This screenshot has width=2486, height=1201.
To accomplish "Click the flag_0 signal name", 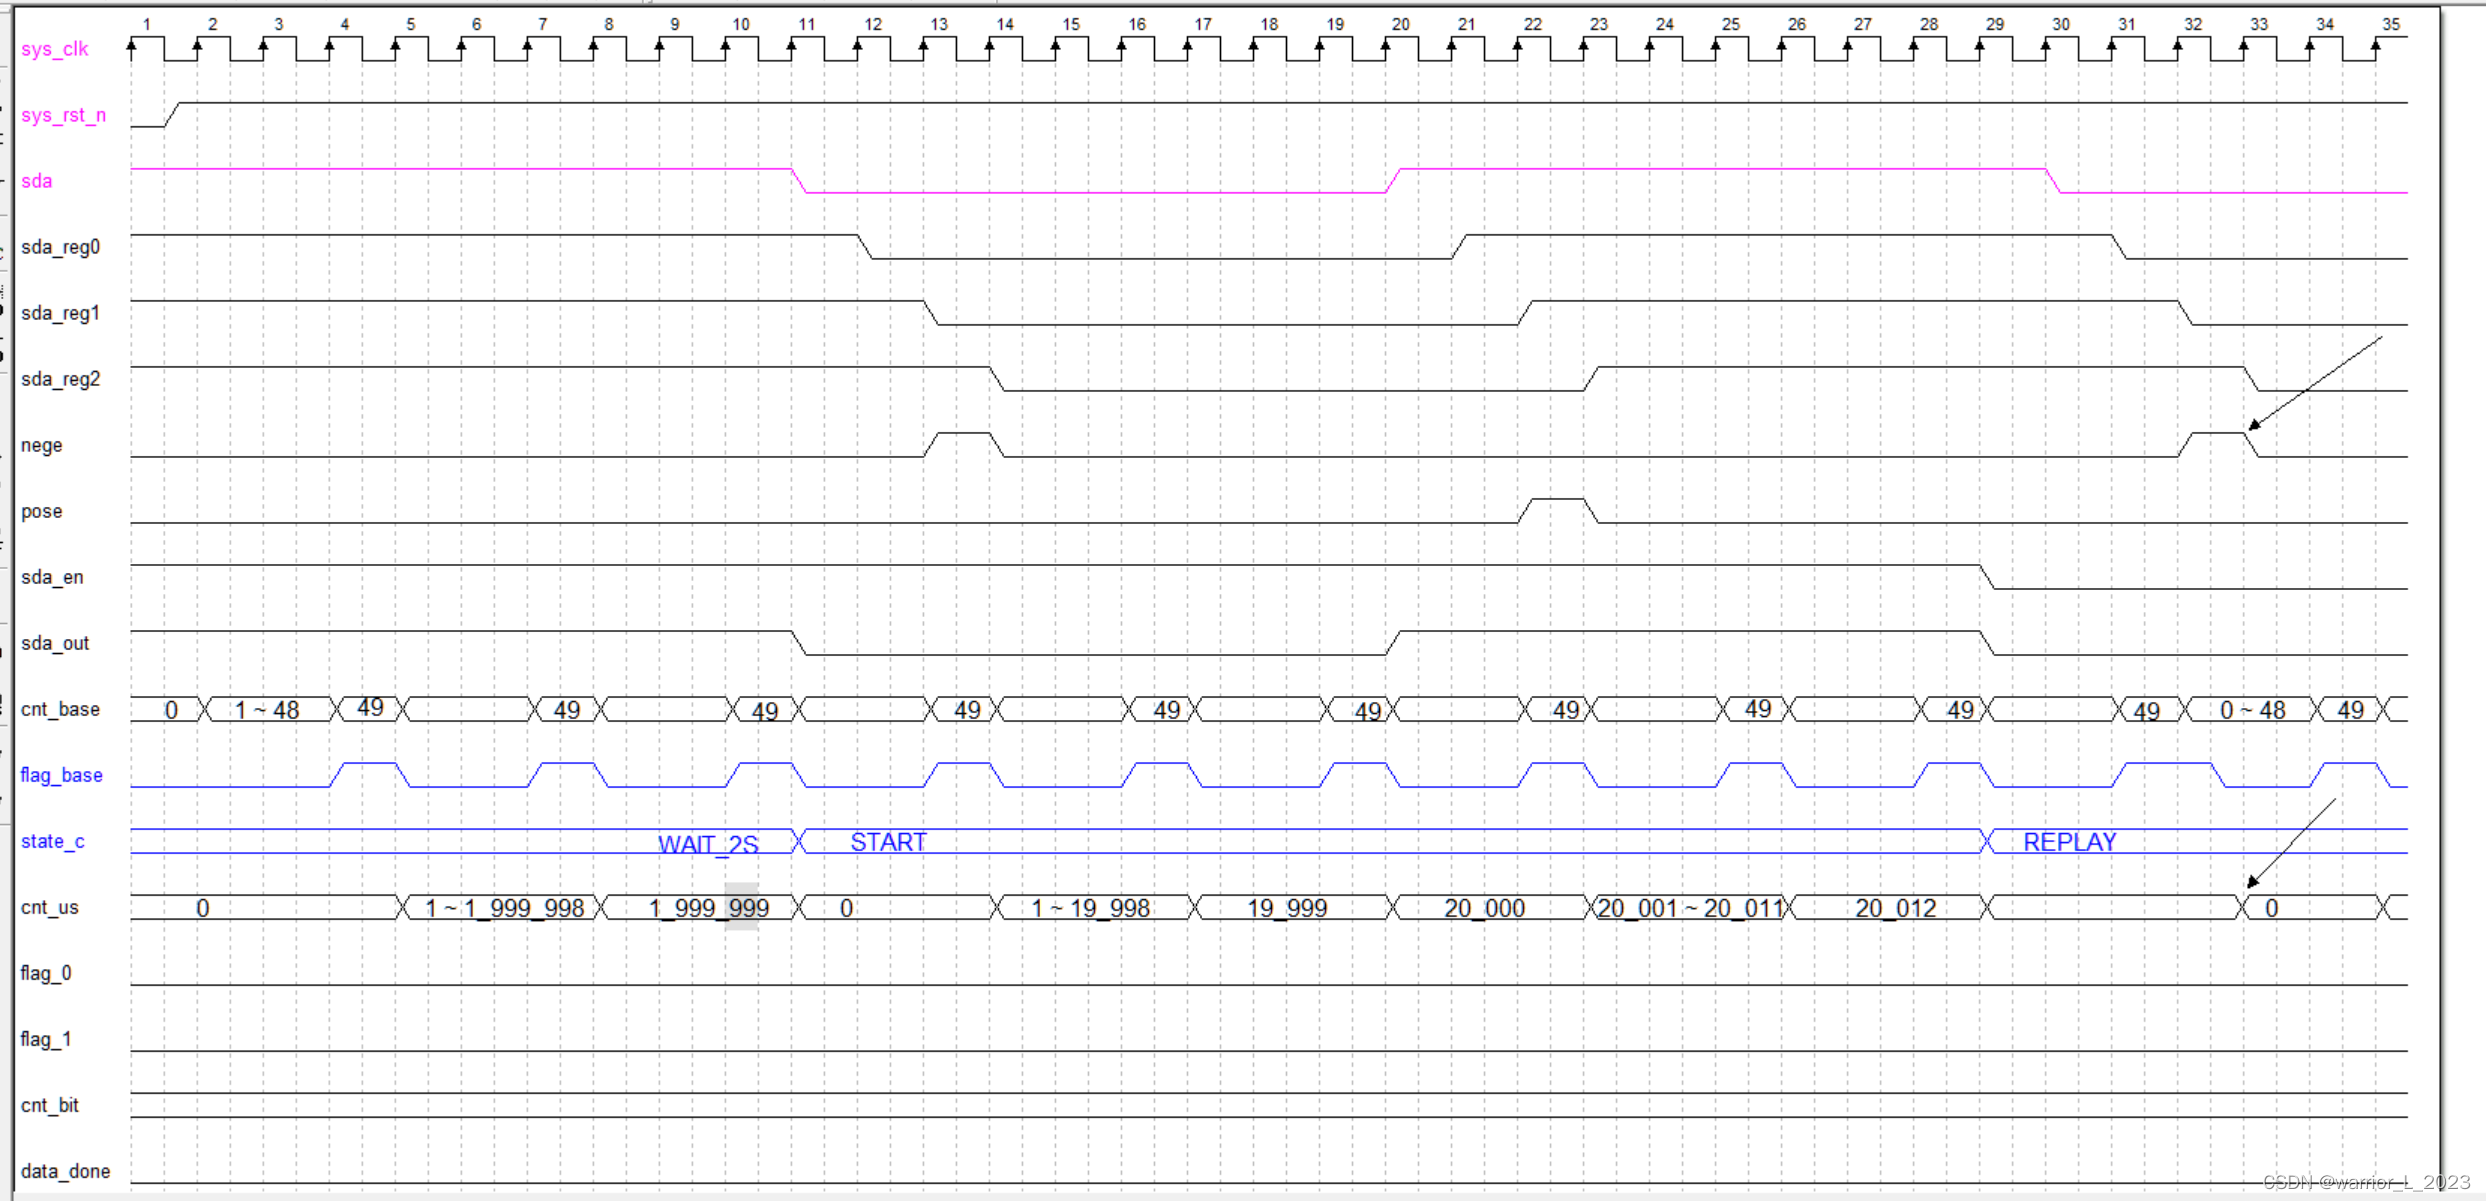I will pos(46,973).
